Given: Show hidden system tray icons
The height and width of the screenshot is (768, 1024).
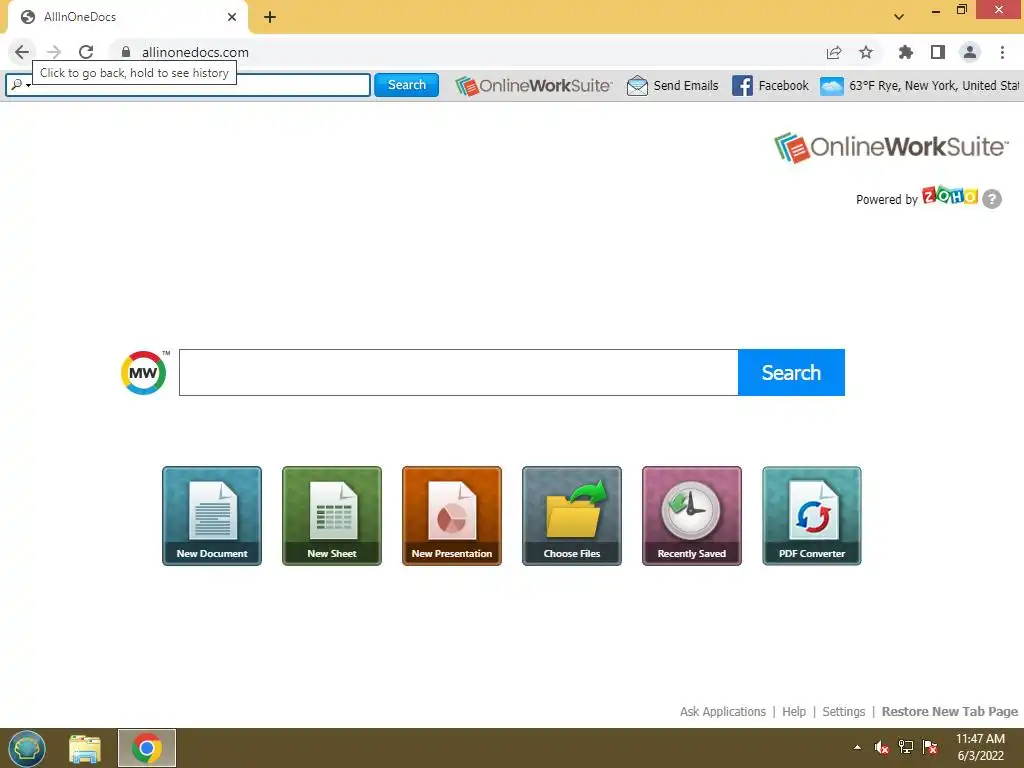Looking at the screenshot, I should coord(857,747).
